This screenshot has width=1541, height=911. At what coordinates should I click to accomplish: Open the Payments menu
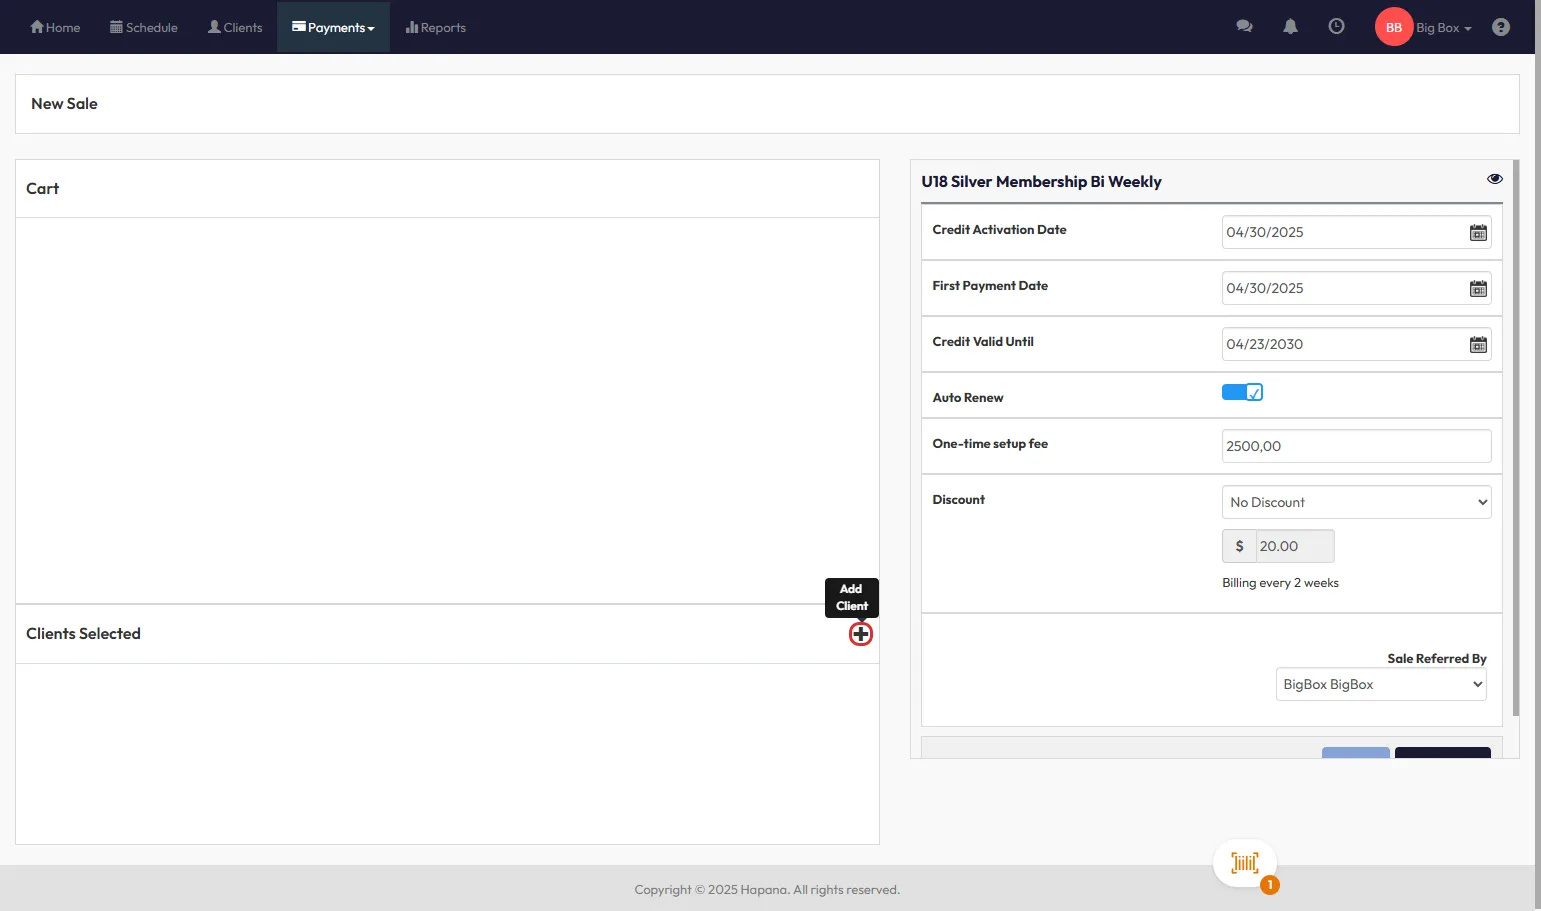tap(333, 28)
